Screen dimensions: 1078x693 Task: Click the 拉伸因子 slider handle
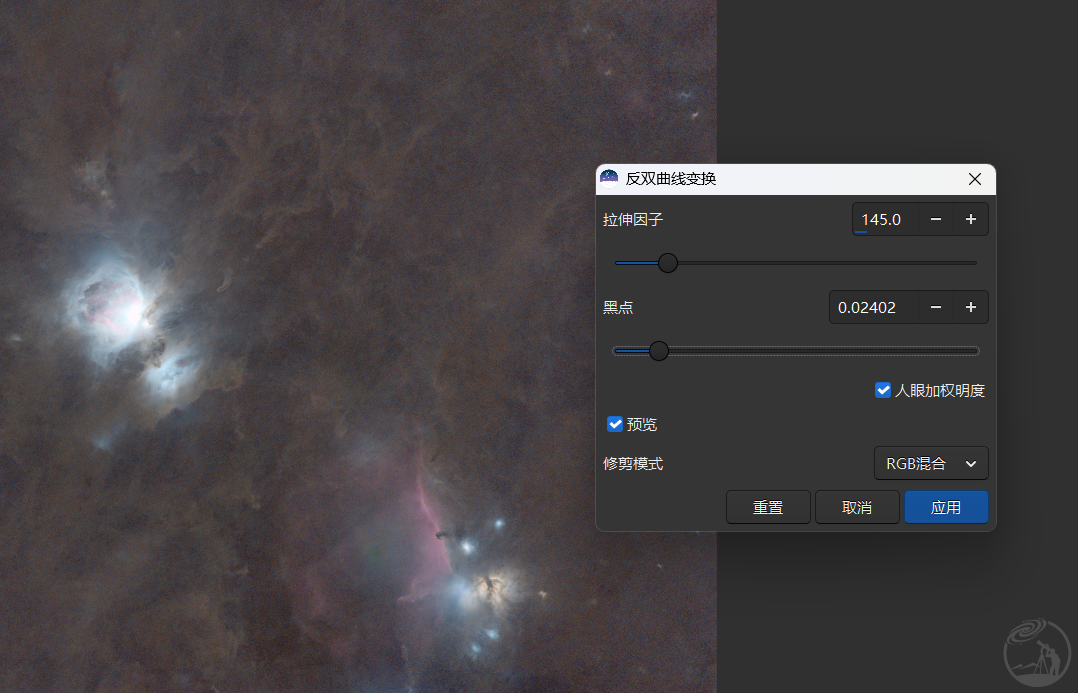click(x=668, y=263)
